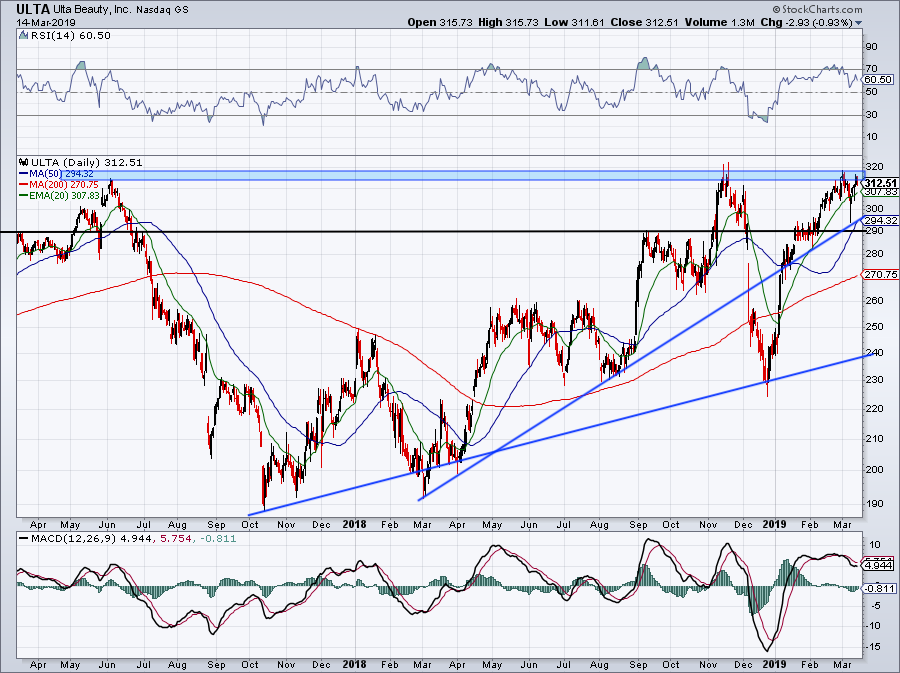The image size is (900, 673).
Task: Open the dropdown arrow next to Chg value
Action: pos(859,23)
